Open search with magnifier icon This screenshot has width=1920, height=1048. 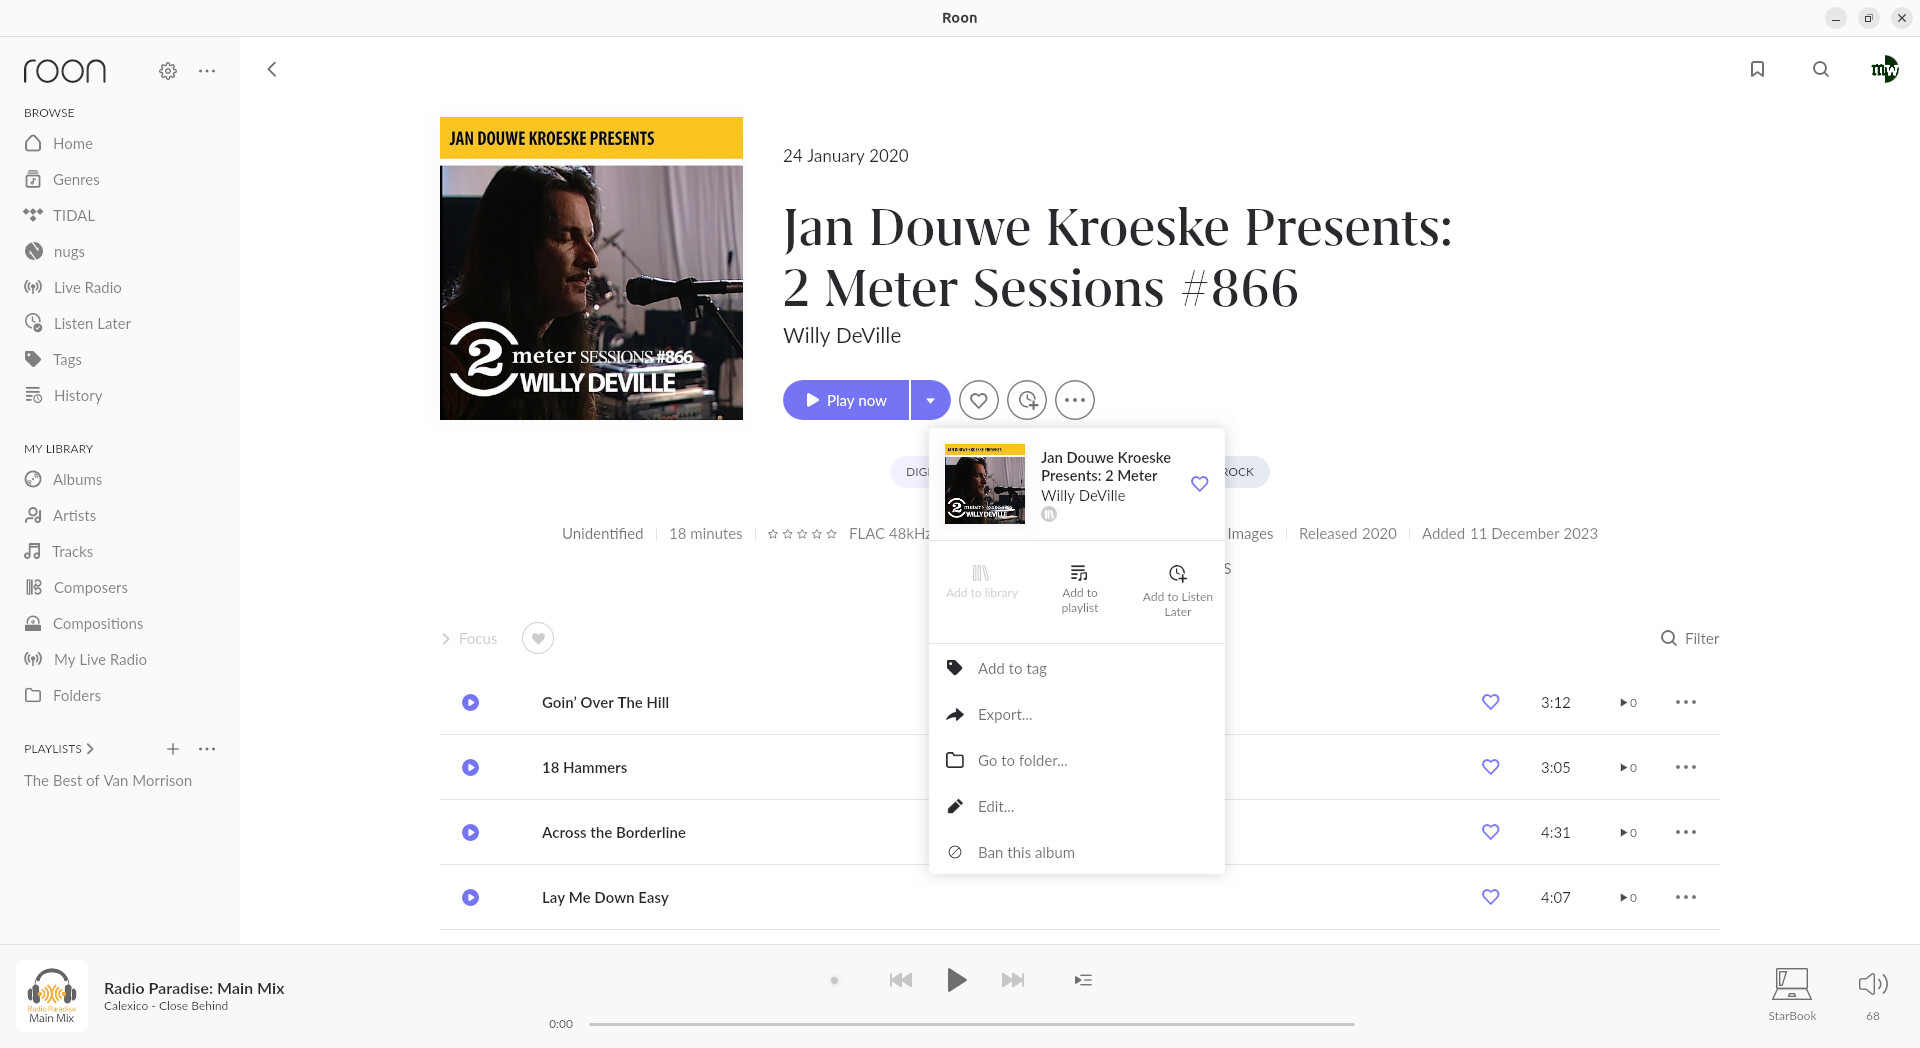[x=1821, y=69]
